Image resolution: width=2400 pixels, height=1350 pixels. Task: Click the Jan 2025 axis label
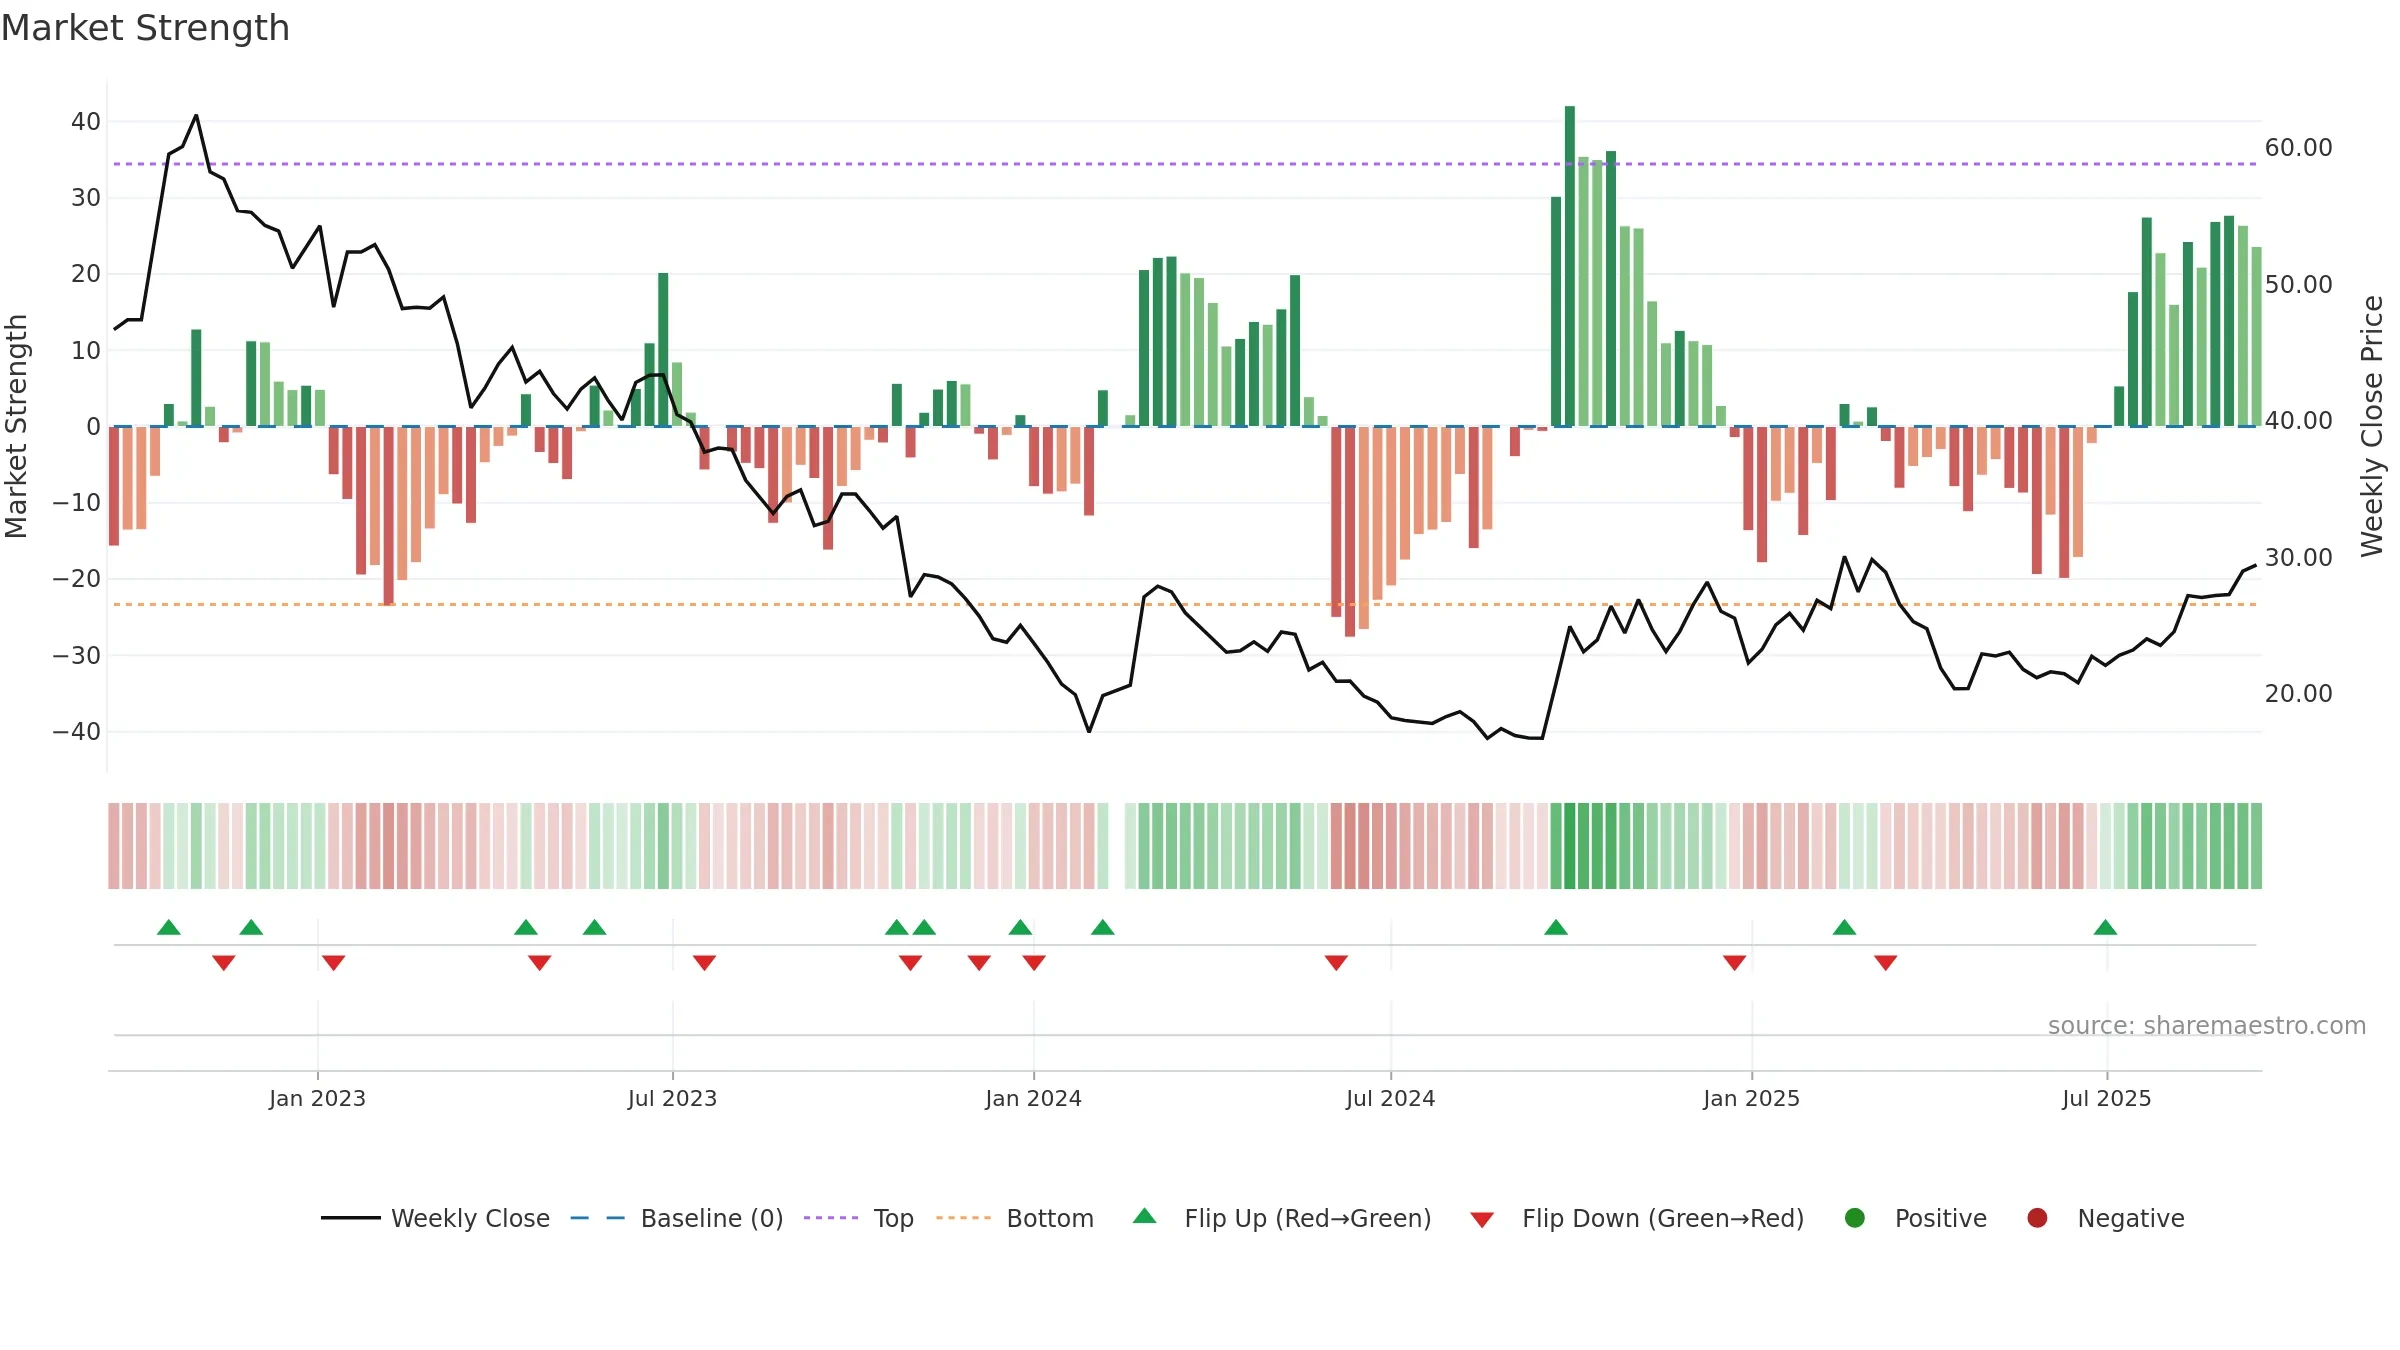(1752, 1098)
